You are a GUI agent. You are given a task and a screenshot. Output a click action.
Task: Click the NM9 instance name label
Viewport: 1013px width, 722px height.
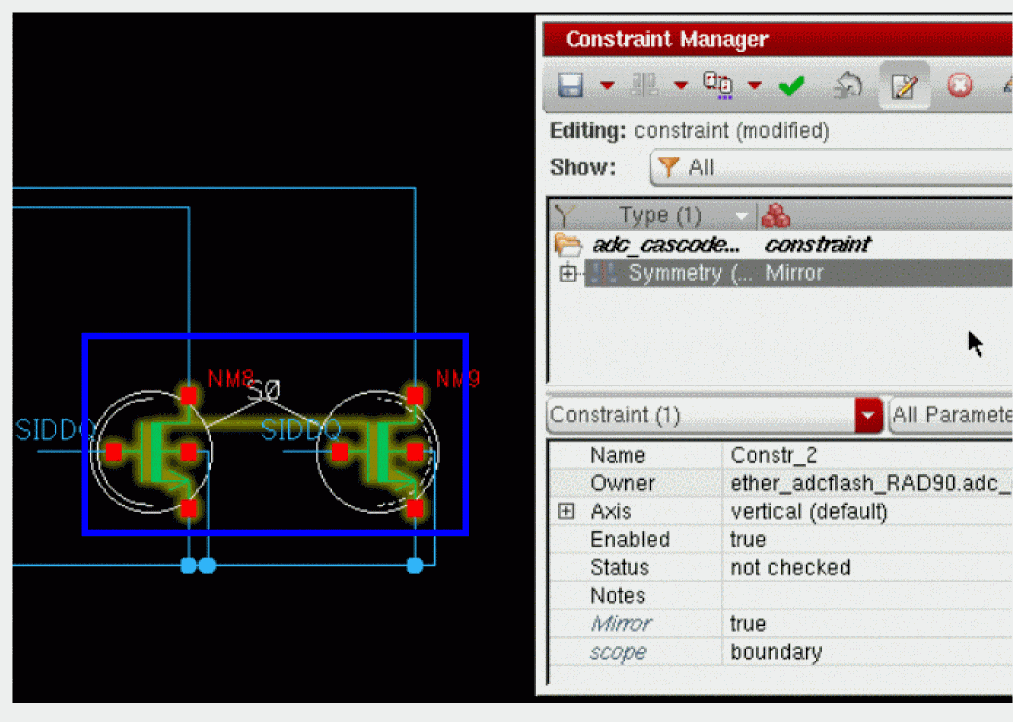[x=457, y=378]
